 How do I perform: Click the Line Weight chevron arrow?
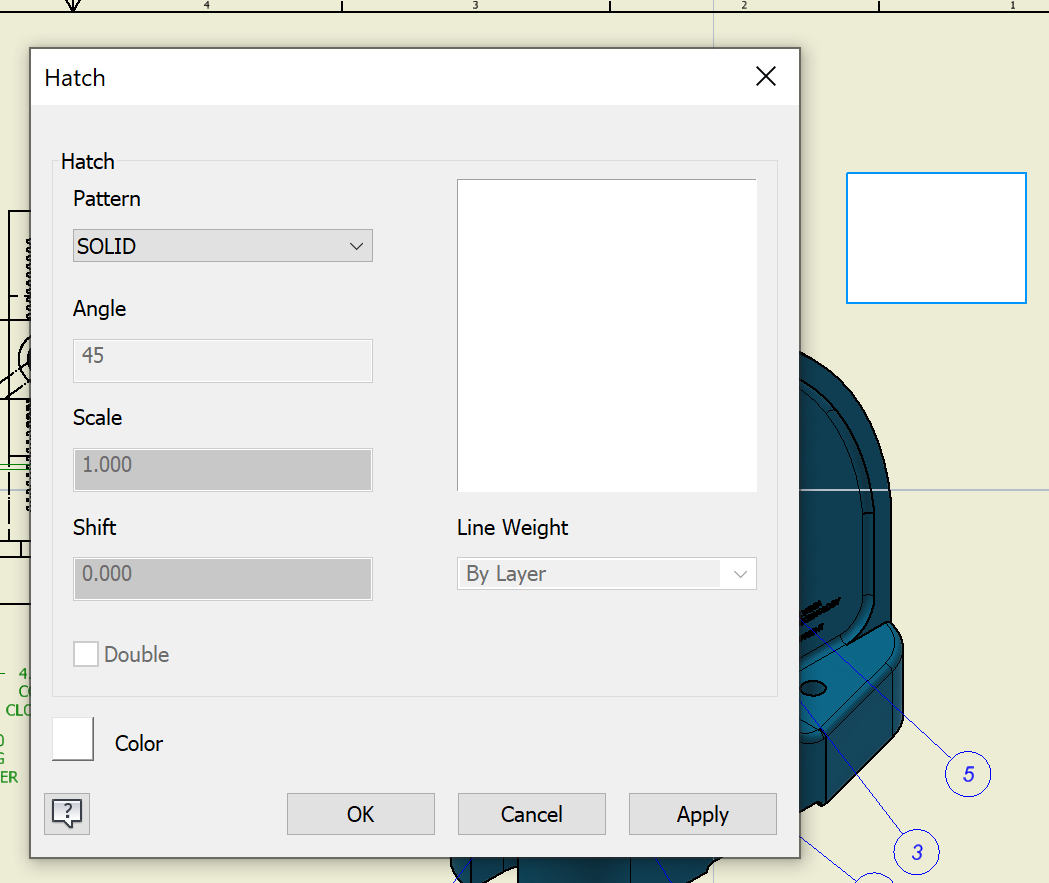(739, 573)
